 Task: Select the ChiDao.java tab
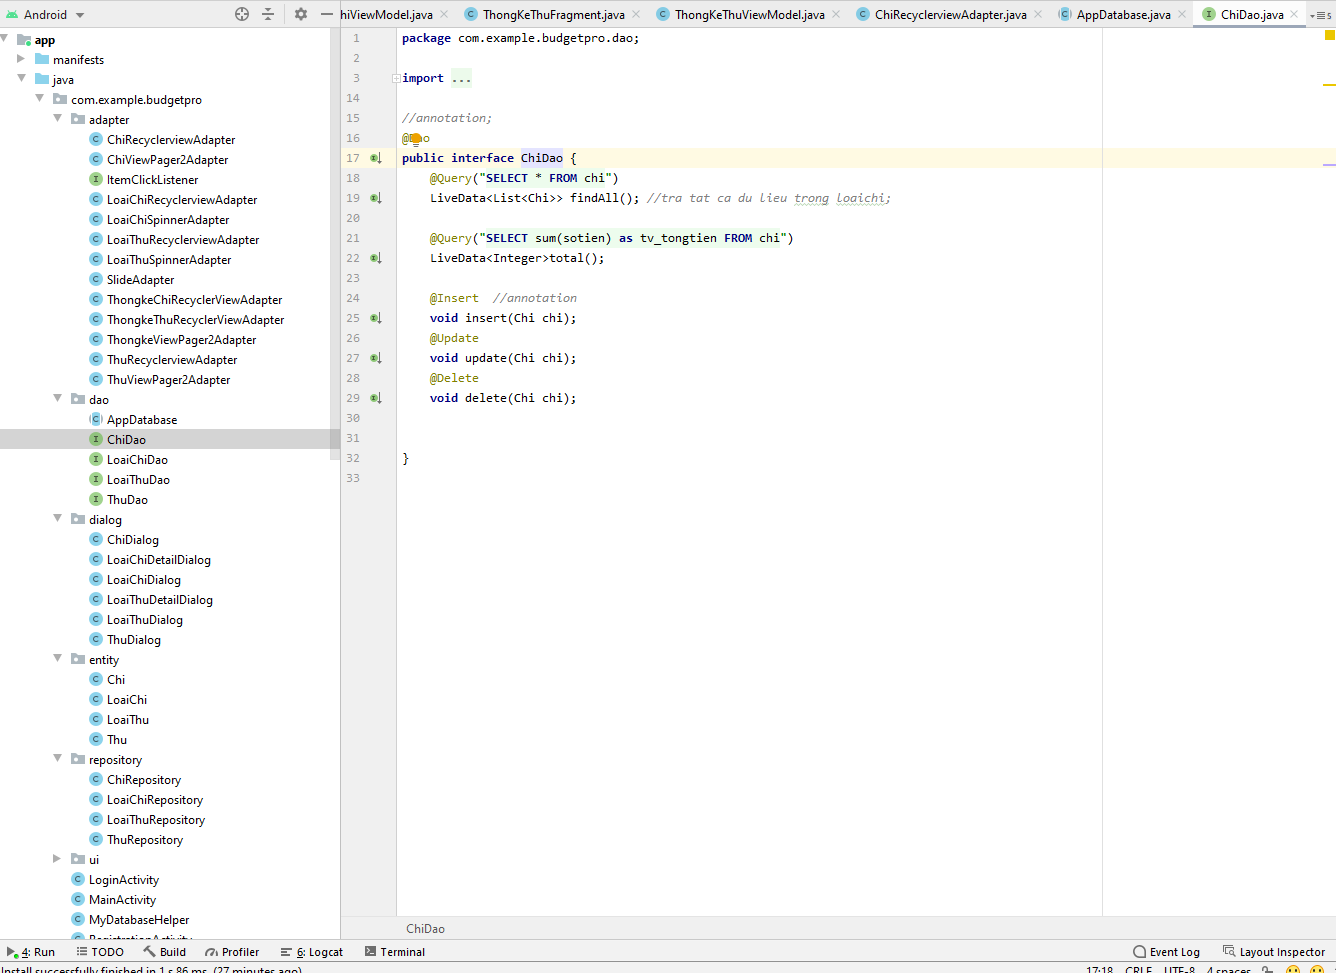click(1251, 15)
